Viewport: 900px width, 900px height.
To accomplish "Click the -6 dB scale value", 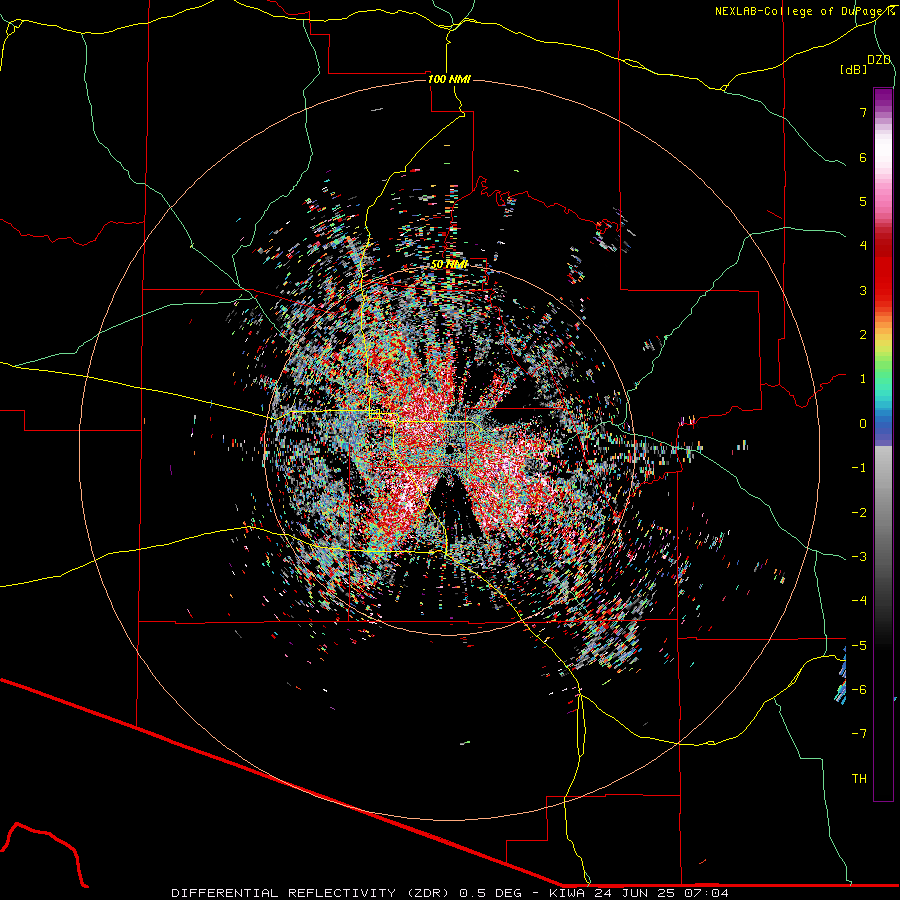I will tap(859, 689).
